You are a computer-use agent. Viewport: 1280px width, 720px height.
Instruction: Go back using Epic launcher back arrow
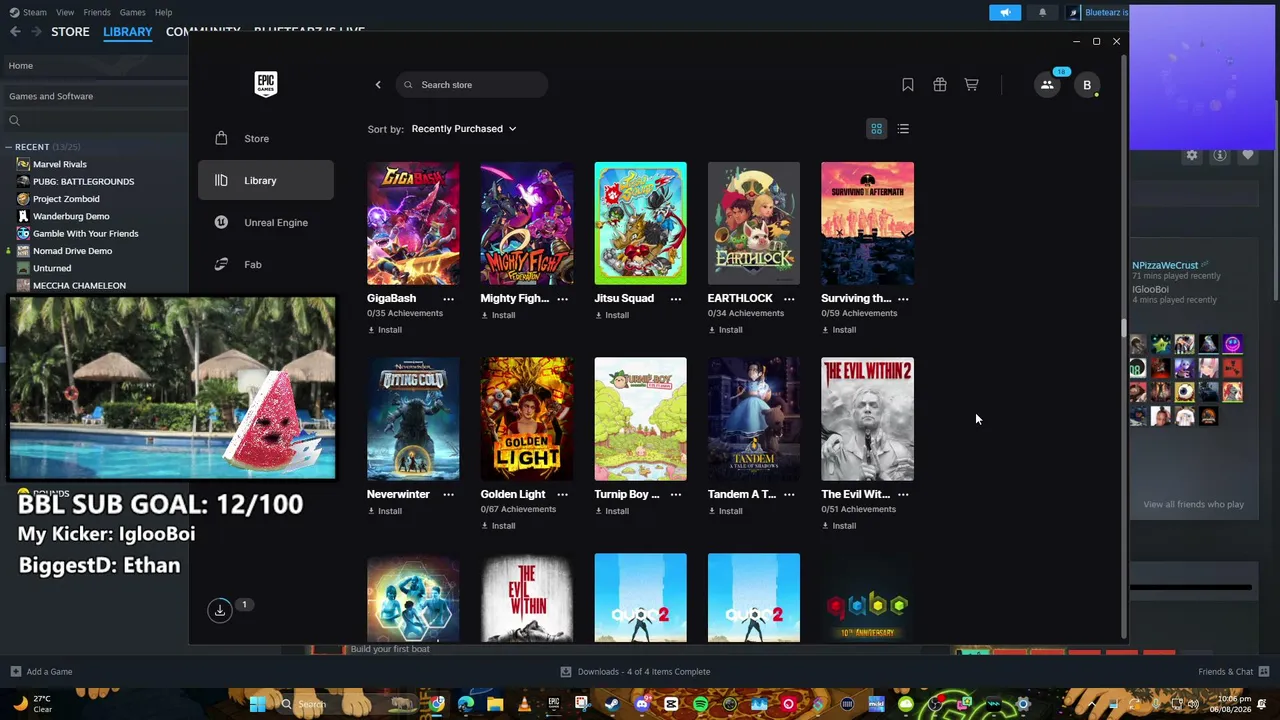coord(378,85)
